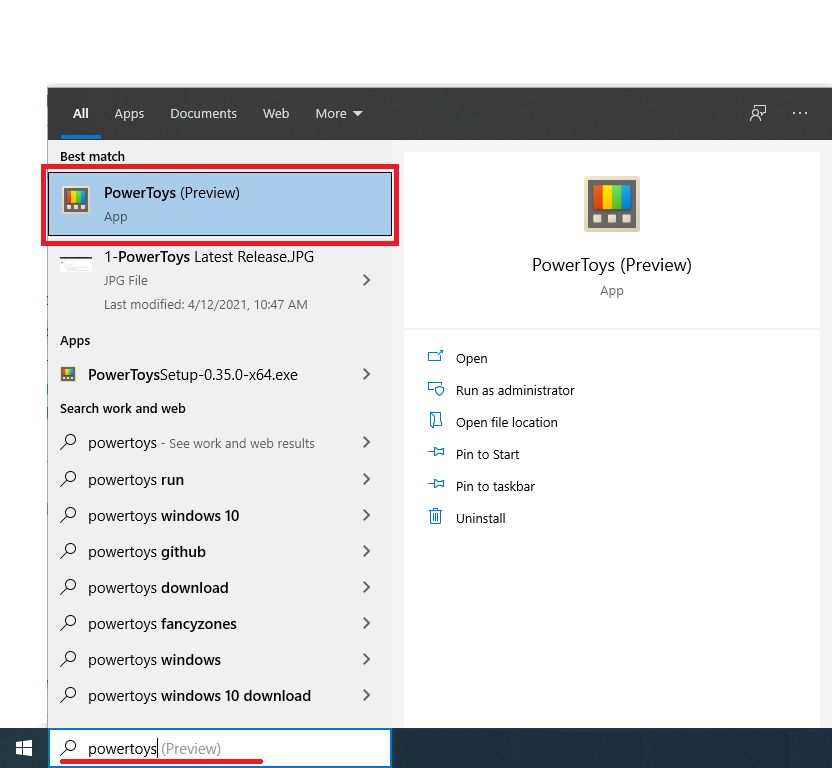Choose Open file location
Image resolution: width=832 pixels, height=768 pixels.
click(506, 422)
